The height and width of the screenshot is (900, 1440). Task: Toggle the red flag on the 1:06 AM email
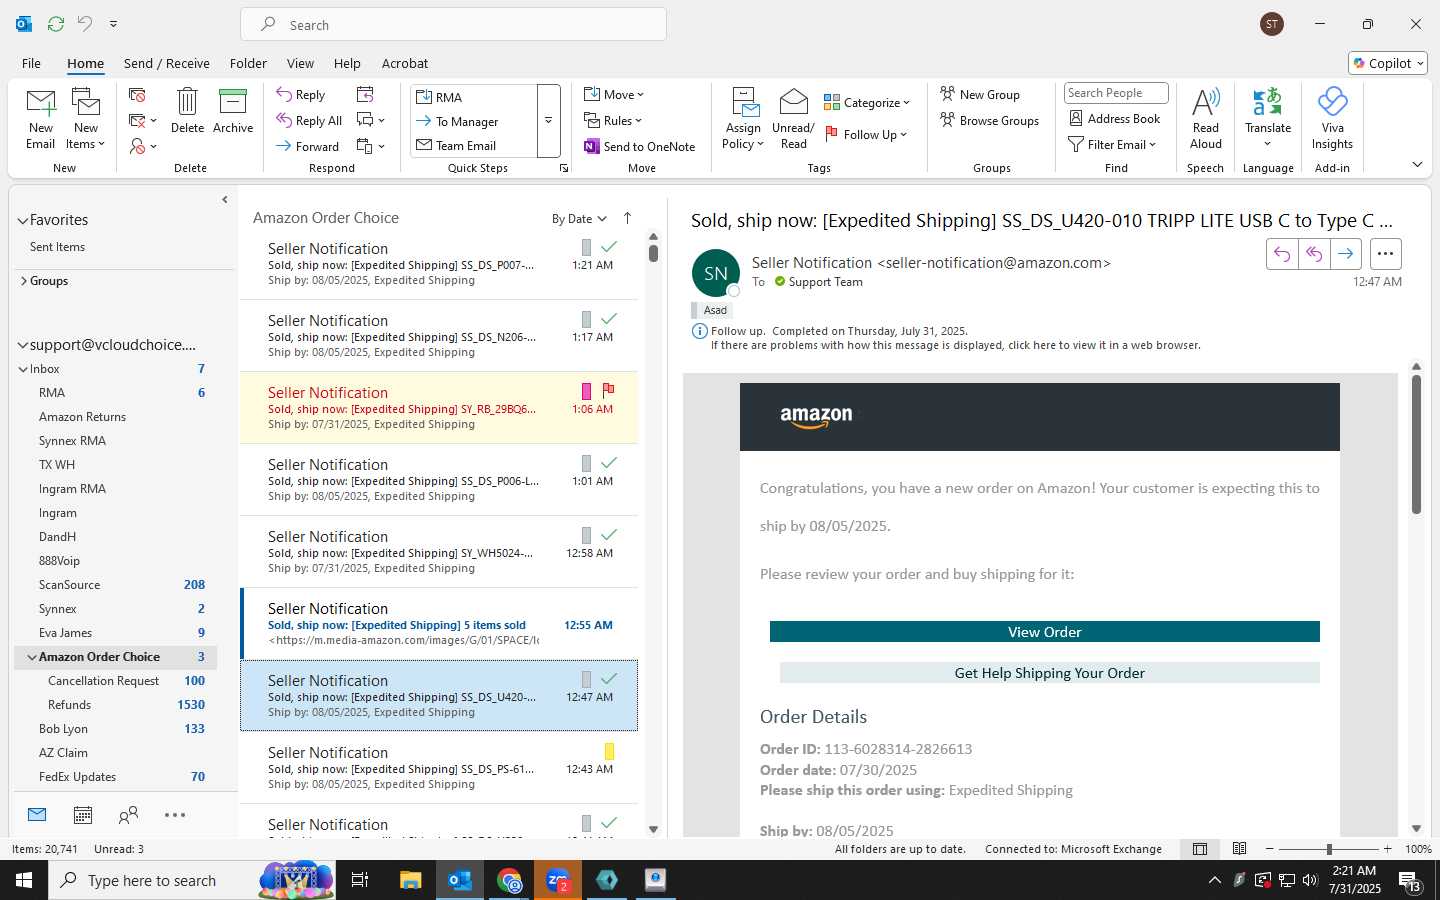609,390
